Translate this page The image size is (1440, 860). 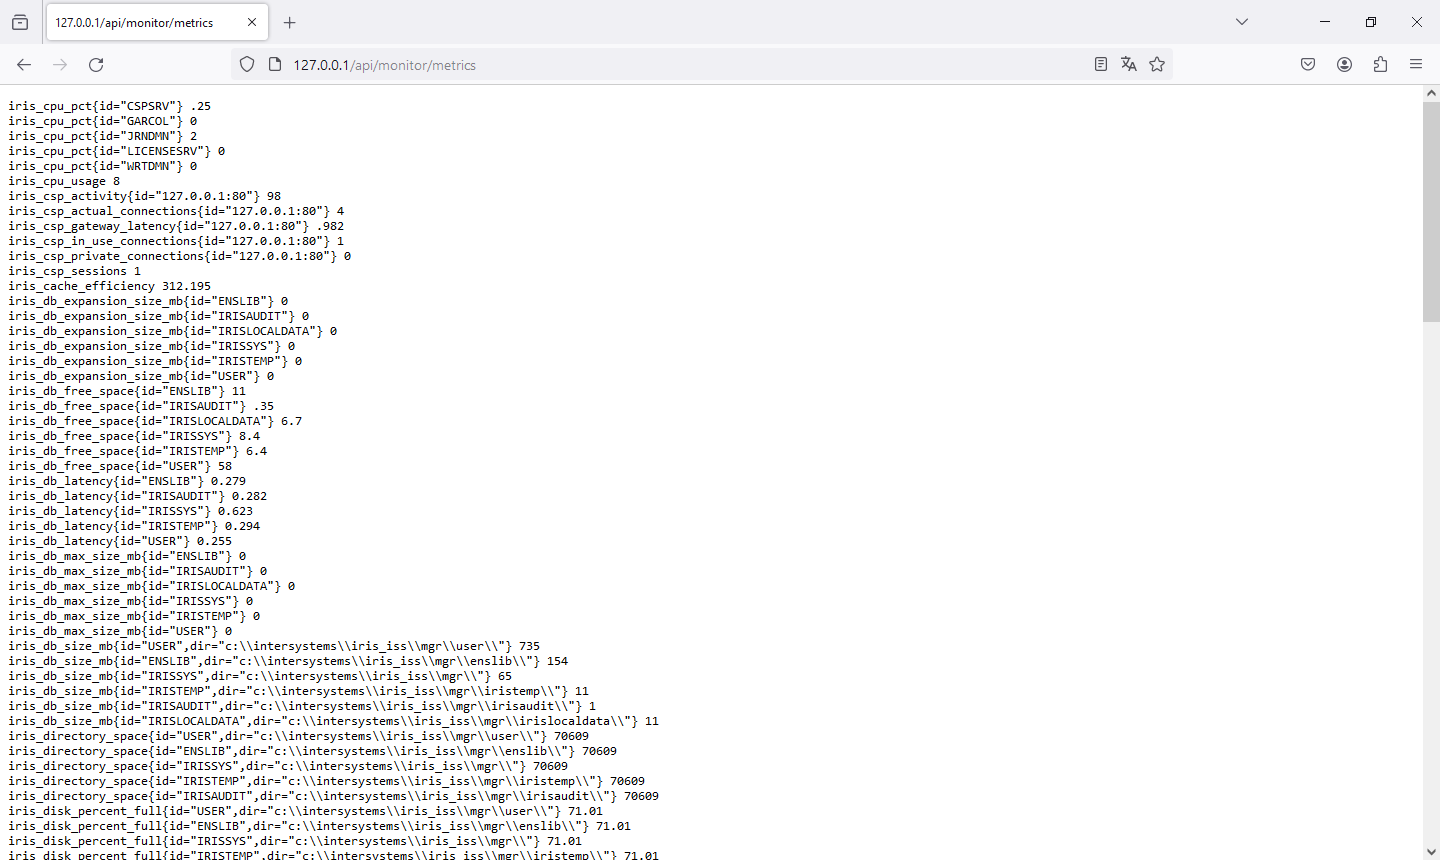pos(1129,64)
